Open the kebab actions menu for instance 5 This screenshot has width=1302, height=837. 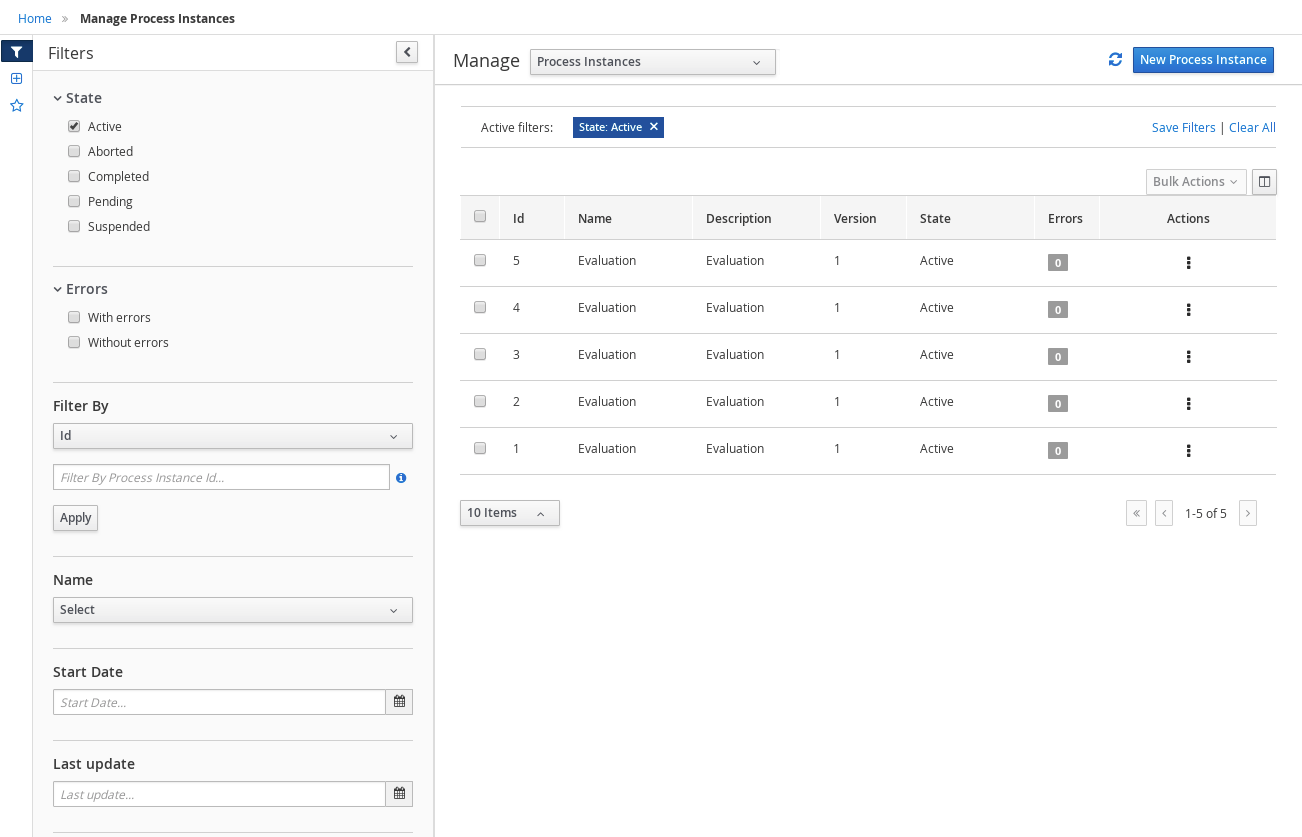pos(1188,263)
